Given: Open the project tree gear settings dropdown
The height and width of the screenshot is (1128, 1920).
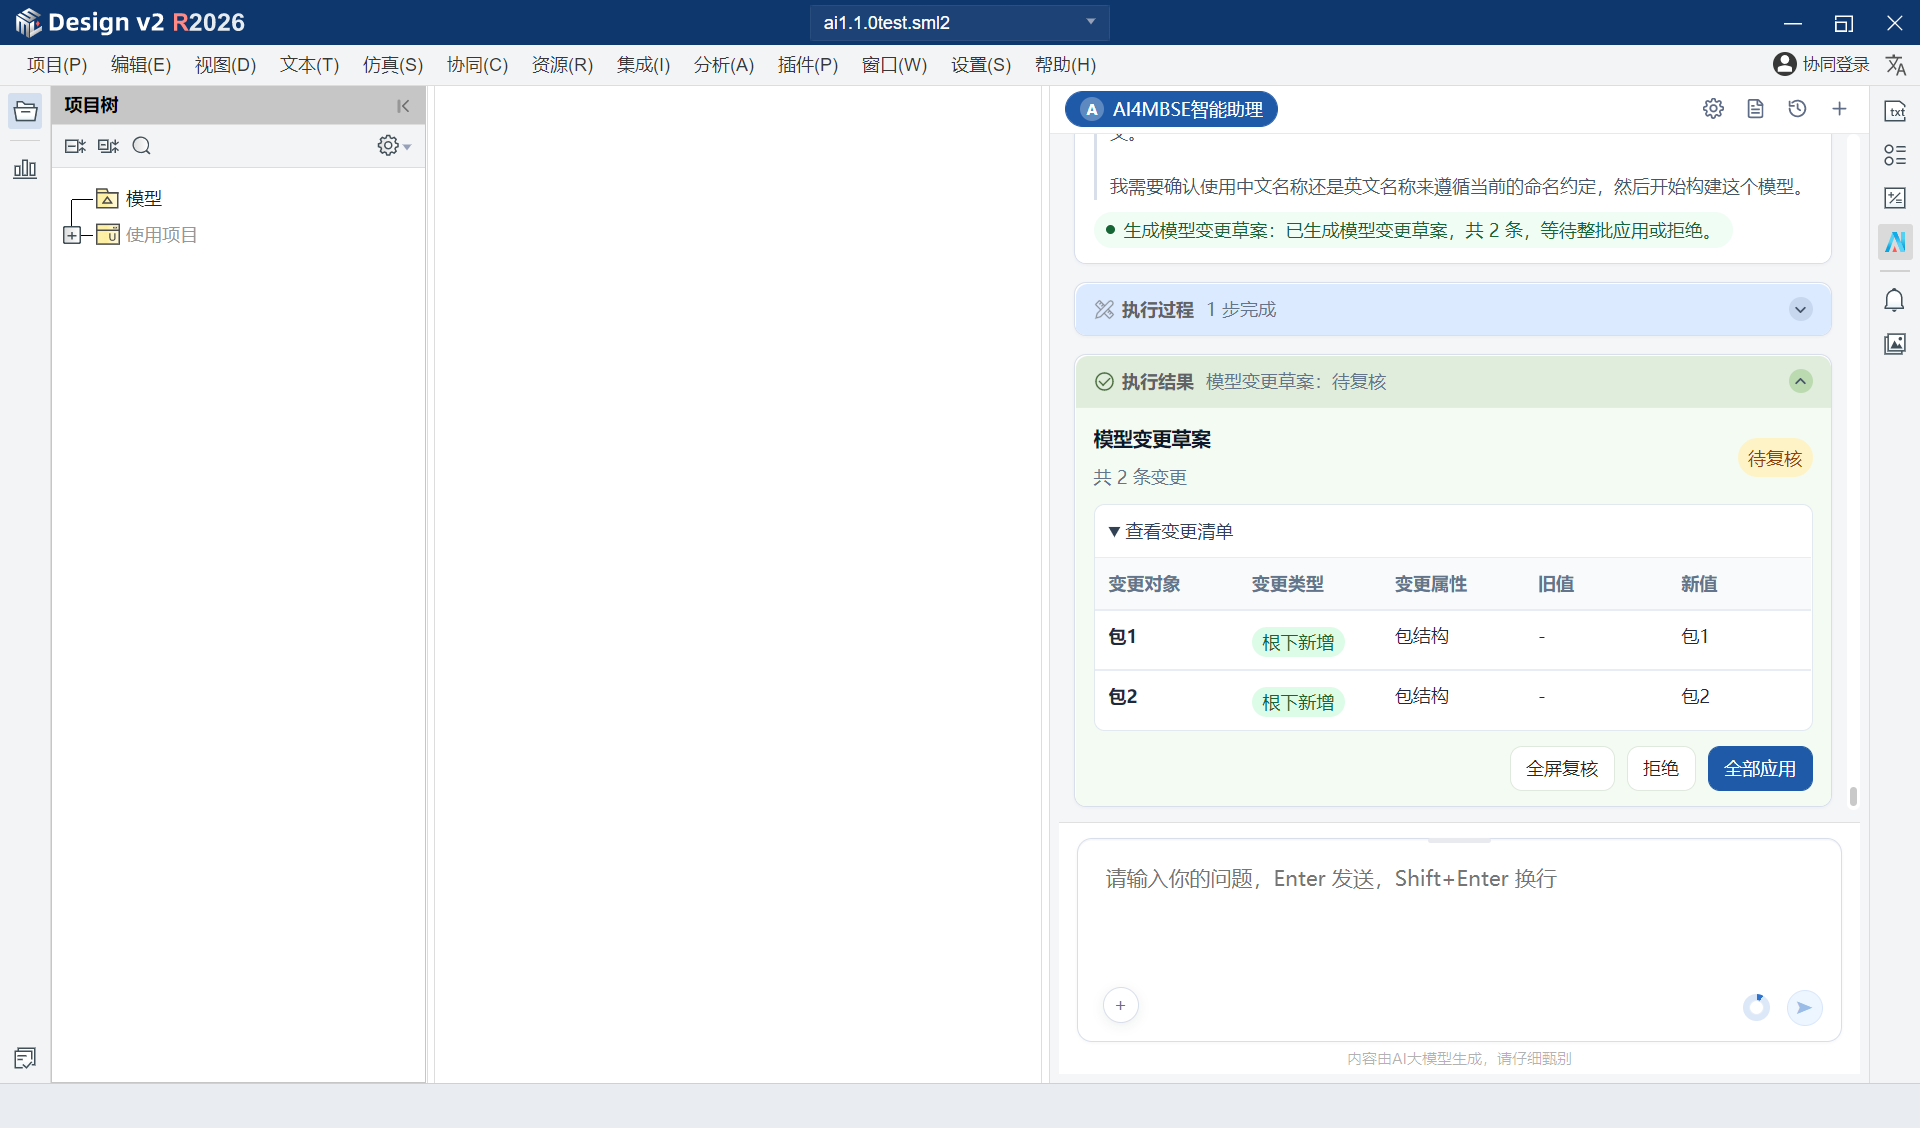Looking at the screenshot, I should (x=394, y=146).
